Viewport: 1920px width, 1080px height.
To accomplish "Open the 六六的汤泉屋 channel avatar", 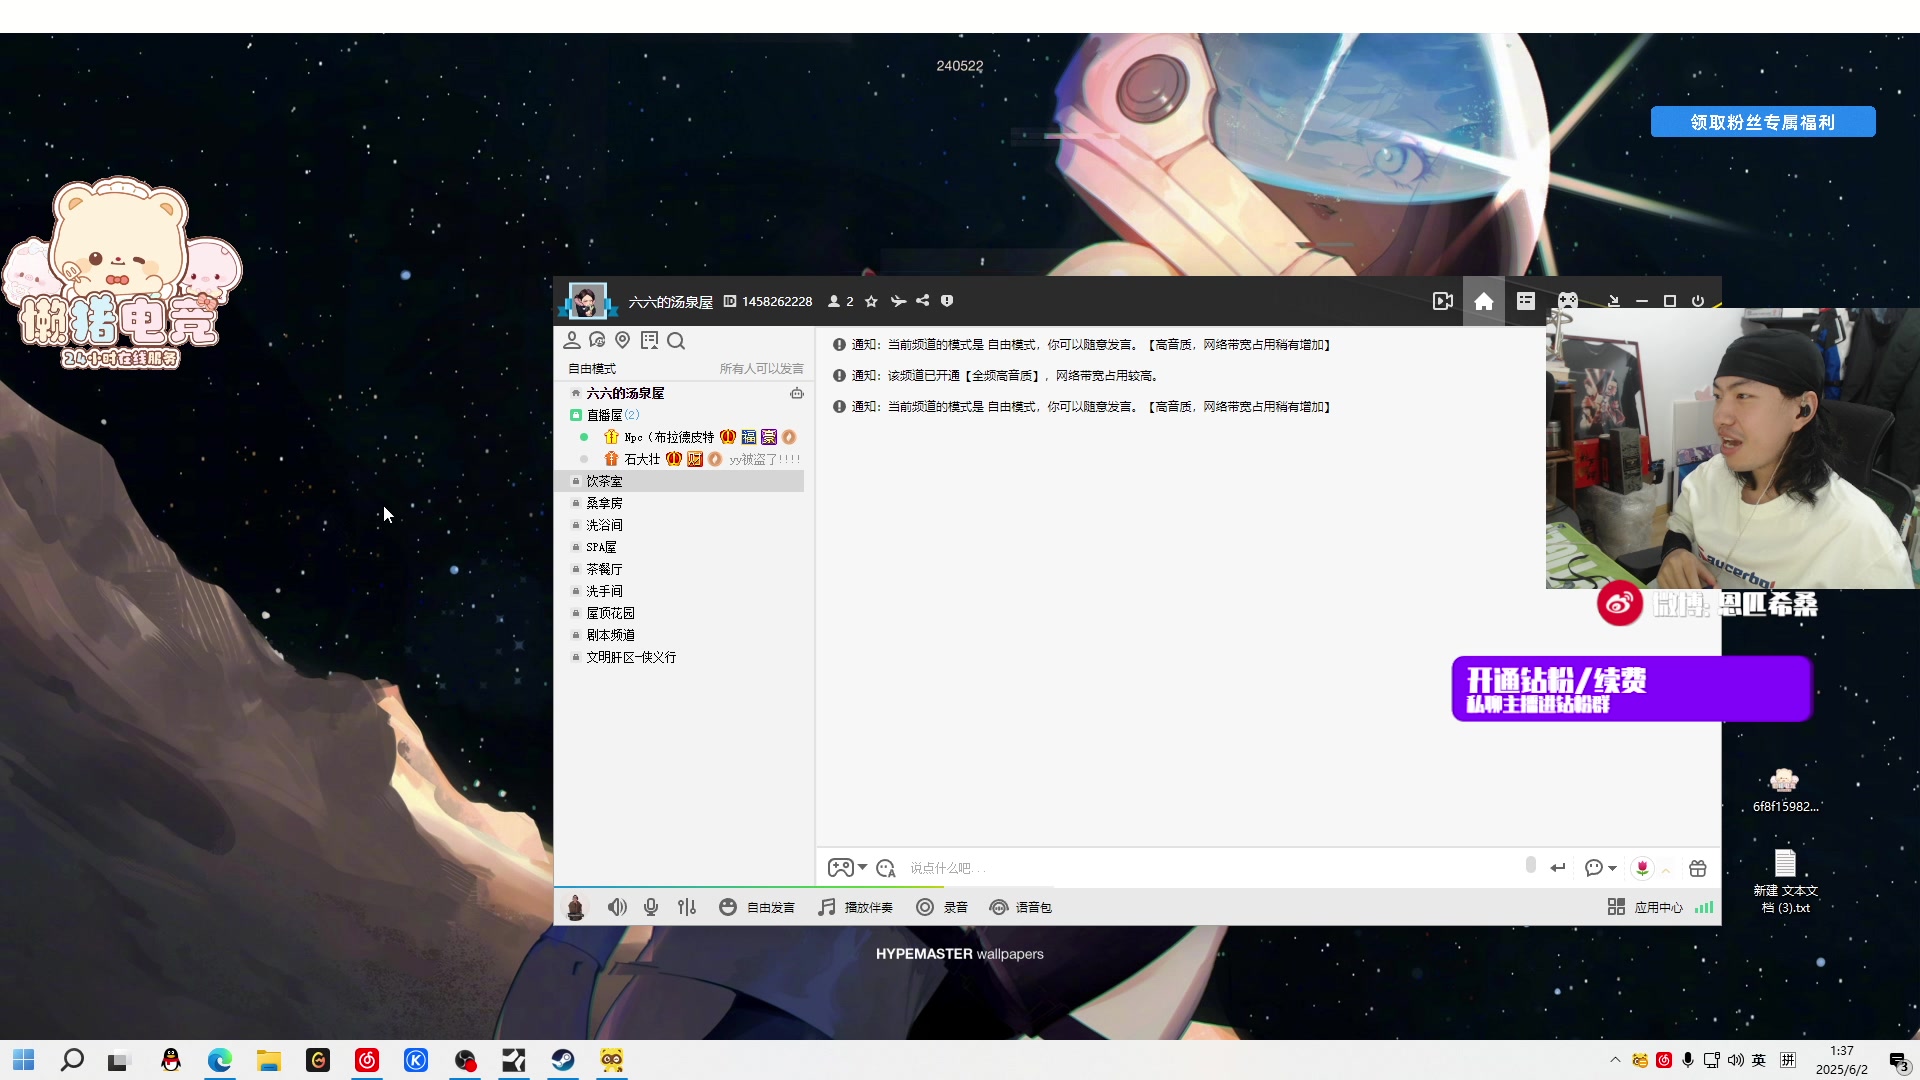I will point(587,300).
